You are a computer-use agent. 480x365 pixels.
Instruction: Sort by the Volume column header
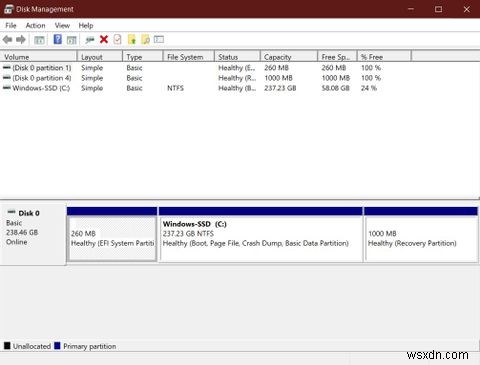point(38,57)
